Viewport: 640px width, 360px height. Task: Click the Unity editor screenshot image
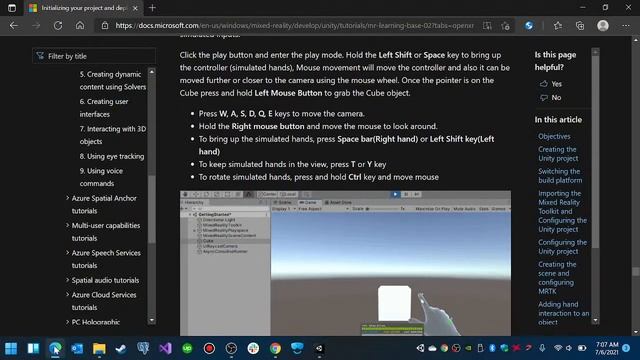[345, 263]
